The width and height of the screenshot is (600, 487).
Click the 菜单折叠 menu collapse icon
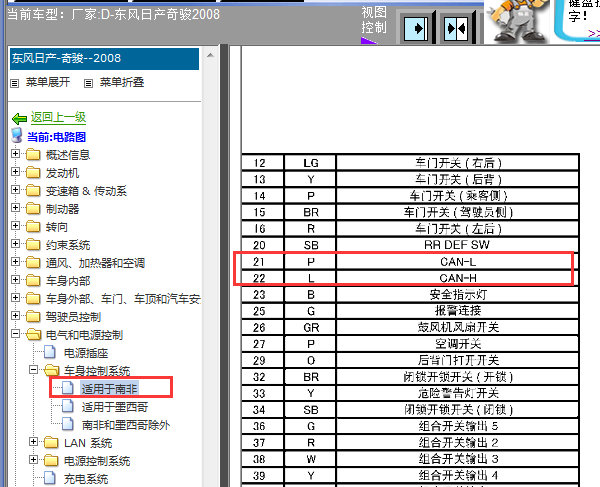[88, 83]
